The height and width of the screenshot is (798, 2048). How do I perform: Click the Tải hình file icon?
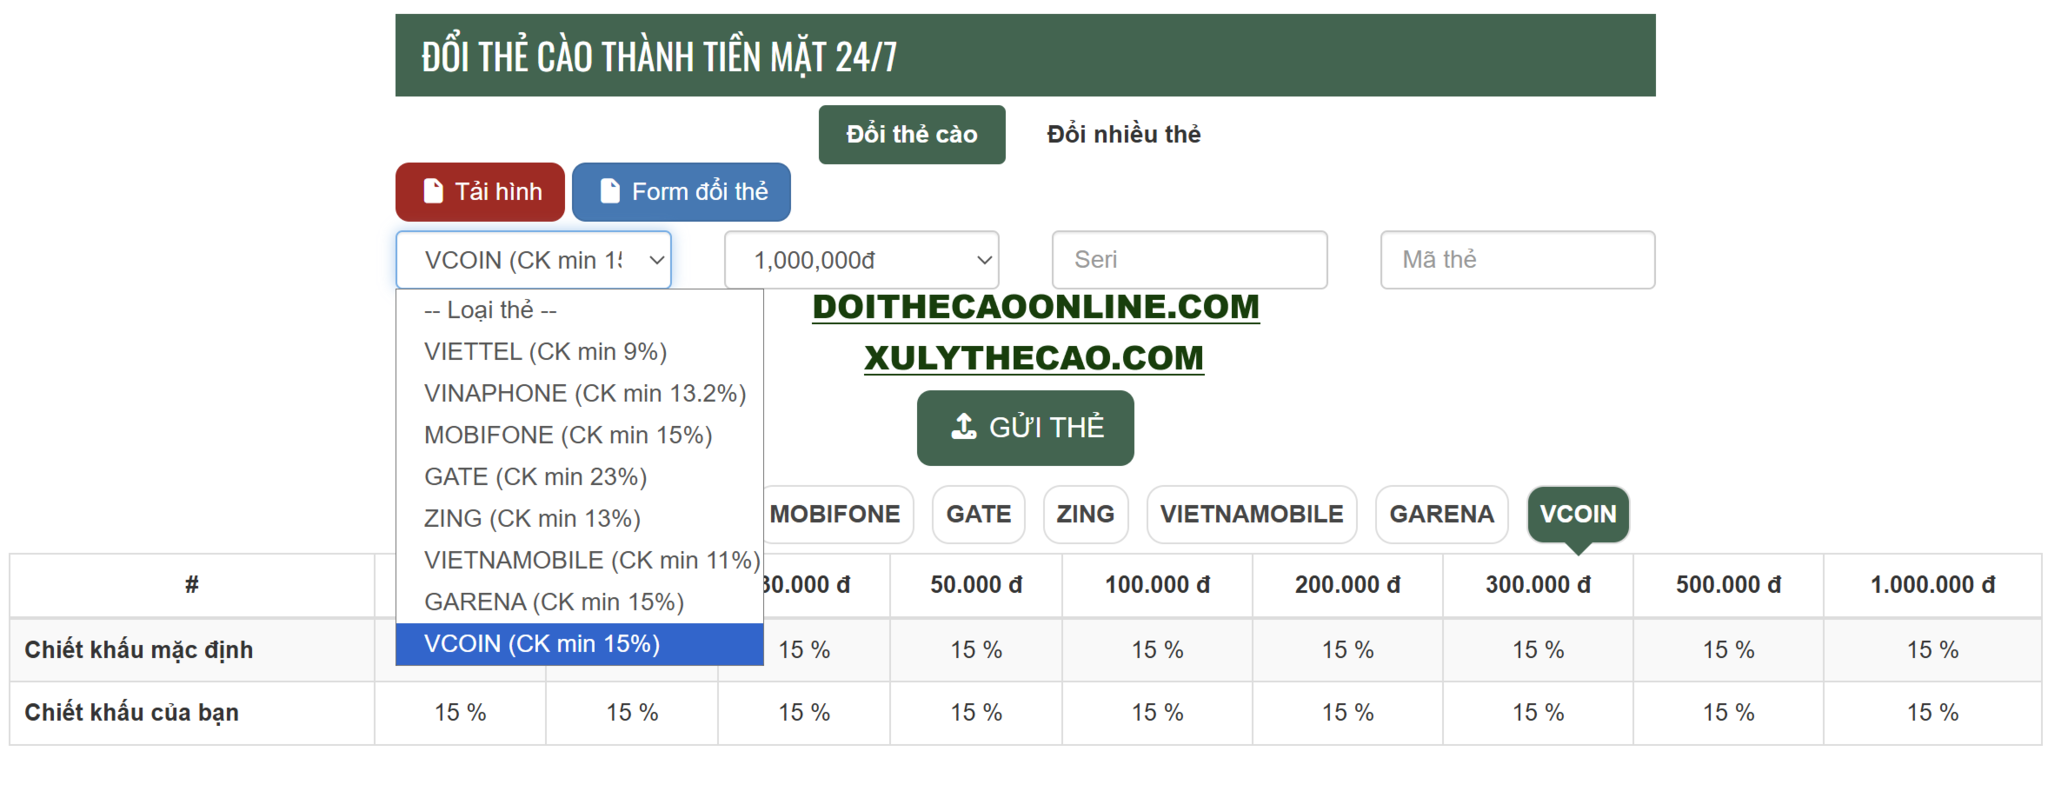click(433, 191)
